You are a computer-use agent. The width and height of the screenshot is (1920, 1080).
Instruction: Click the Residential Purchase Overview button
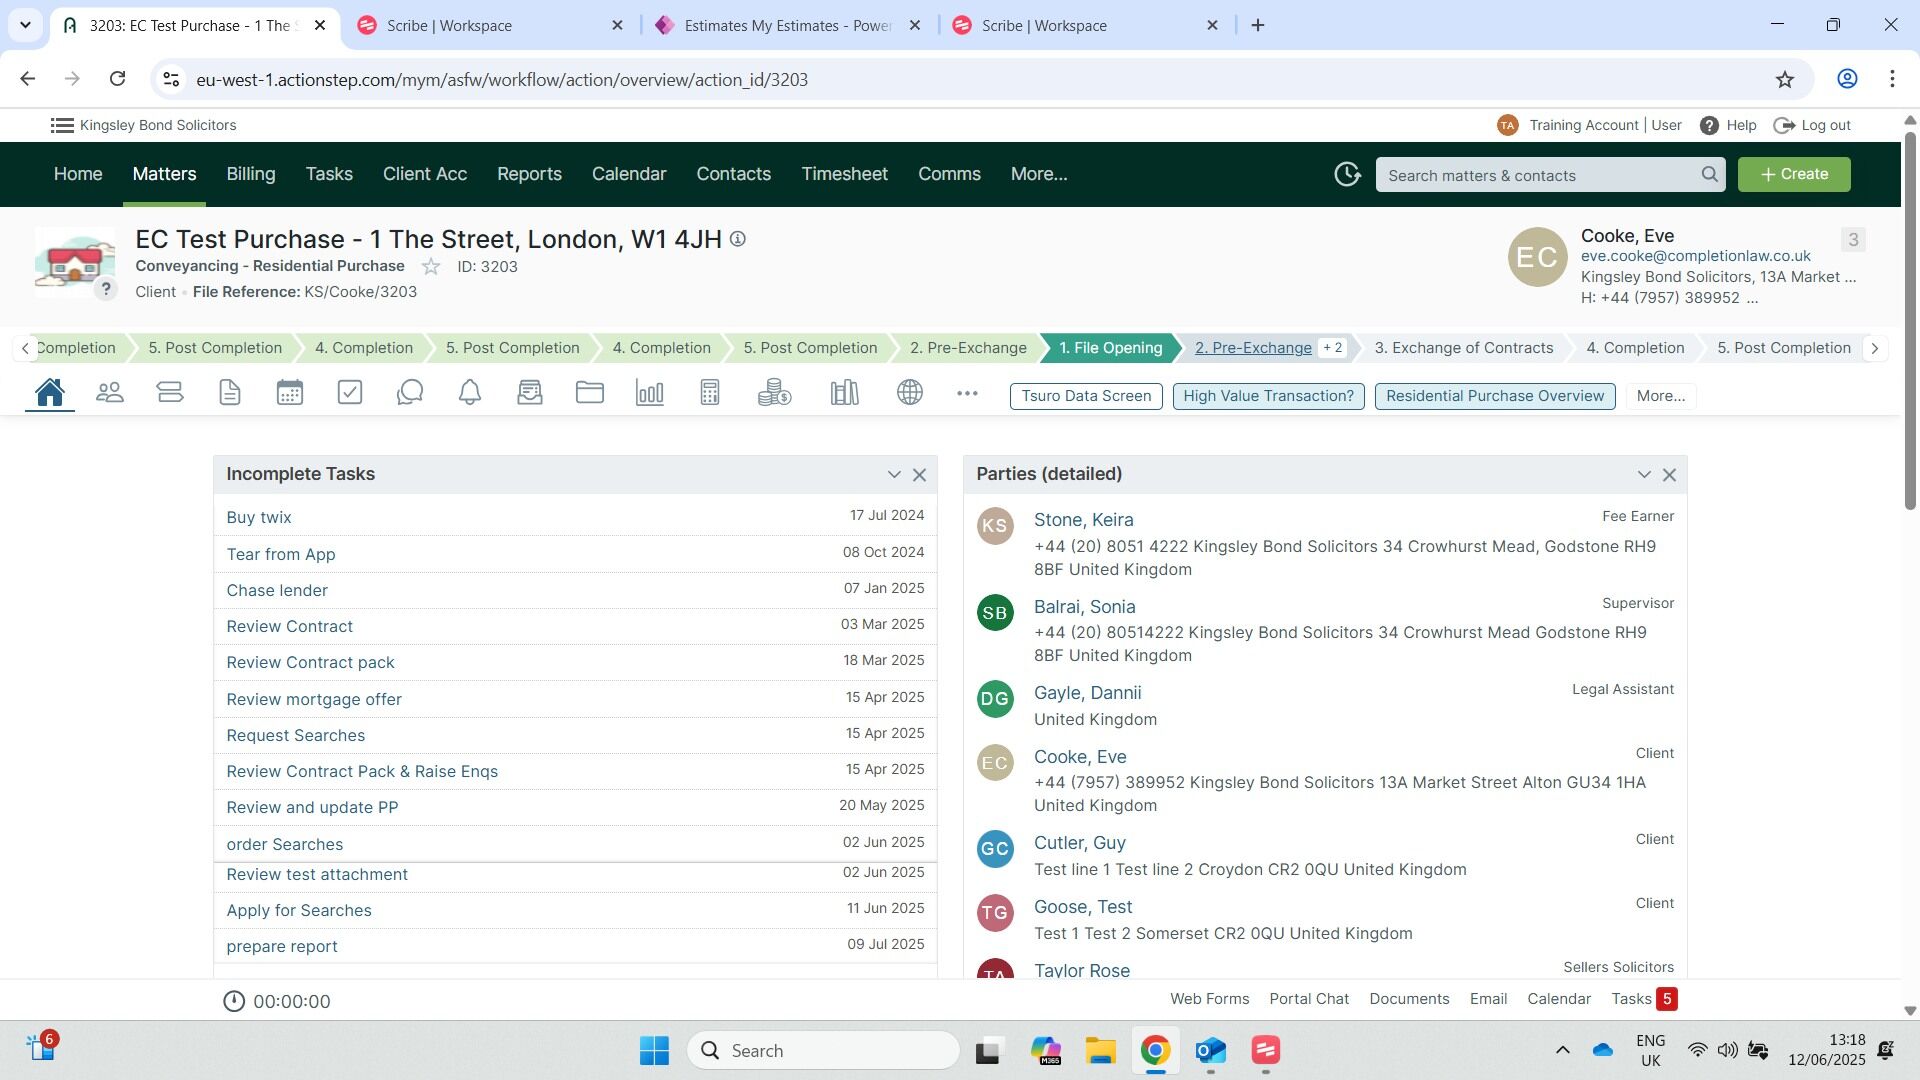coord(1494,396)
